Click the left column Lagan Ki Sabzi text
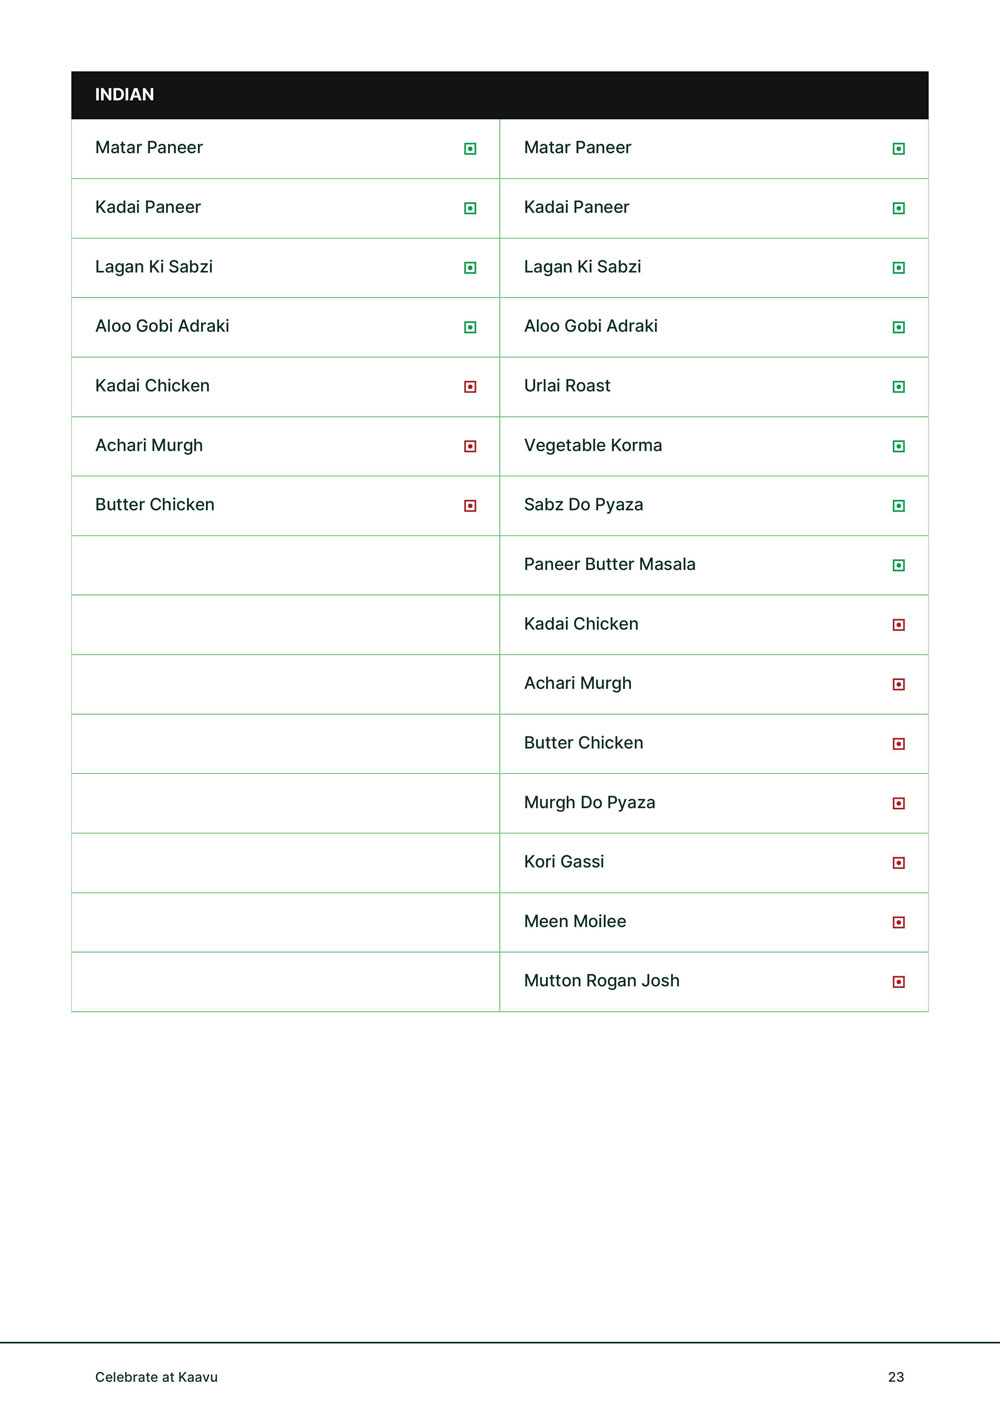The width and height of the screenshot is (1000, 1414). (x=154, y=267)
